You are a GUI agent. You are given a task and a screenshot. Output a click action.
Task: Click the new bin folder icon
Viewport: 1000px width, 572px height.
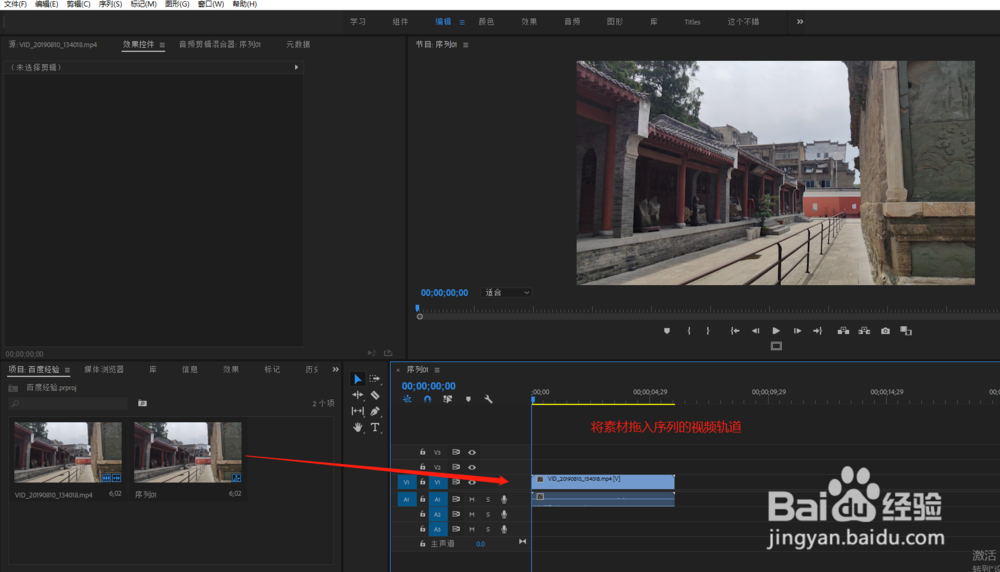[x=142, y=403]
